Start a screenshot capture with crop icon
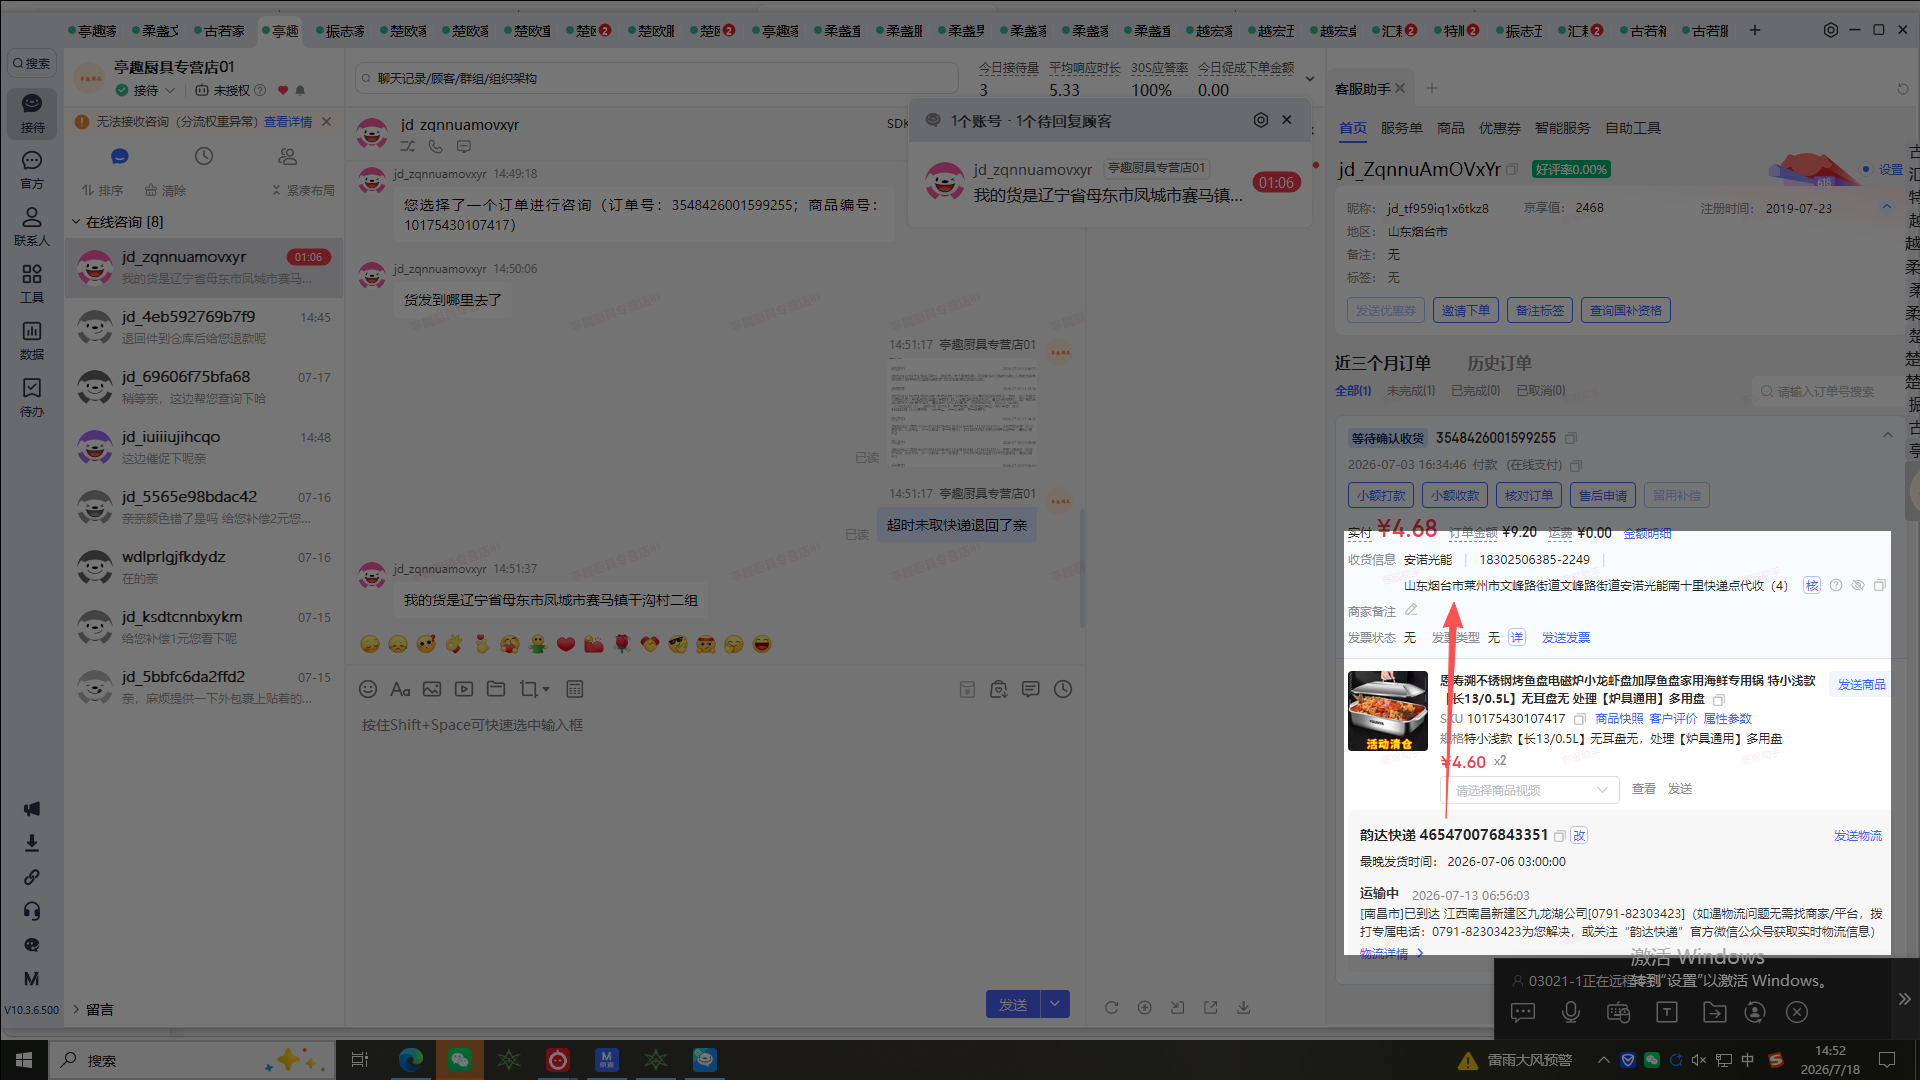 click(528, 689)
